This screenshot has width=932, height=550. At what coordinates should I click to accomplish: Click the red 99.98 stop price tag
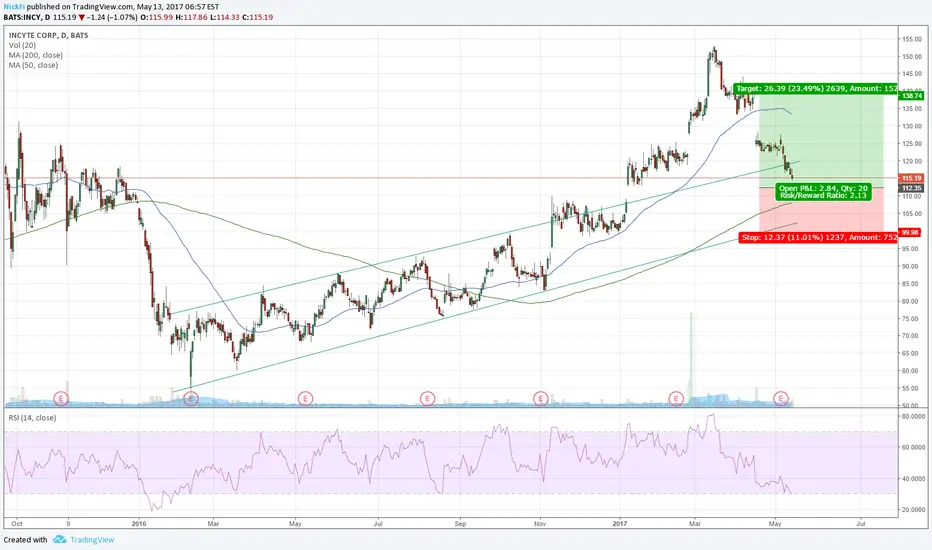(910, 232)
